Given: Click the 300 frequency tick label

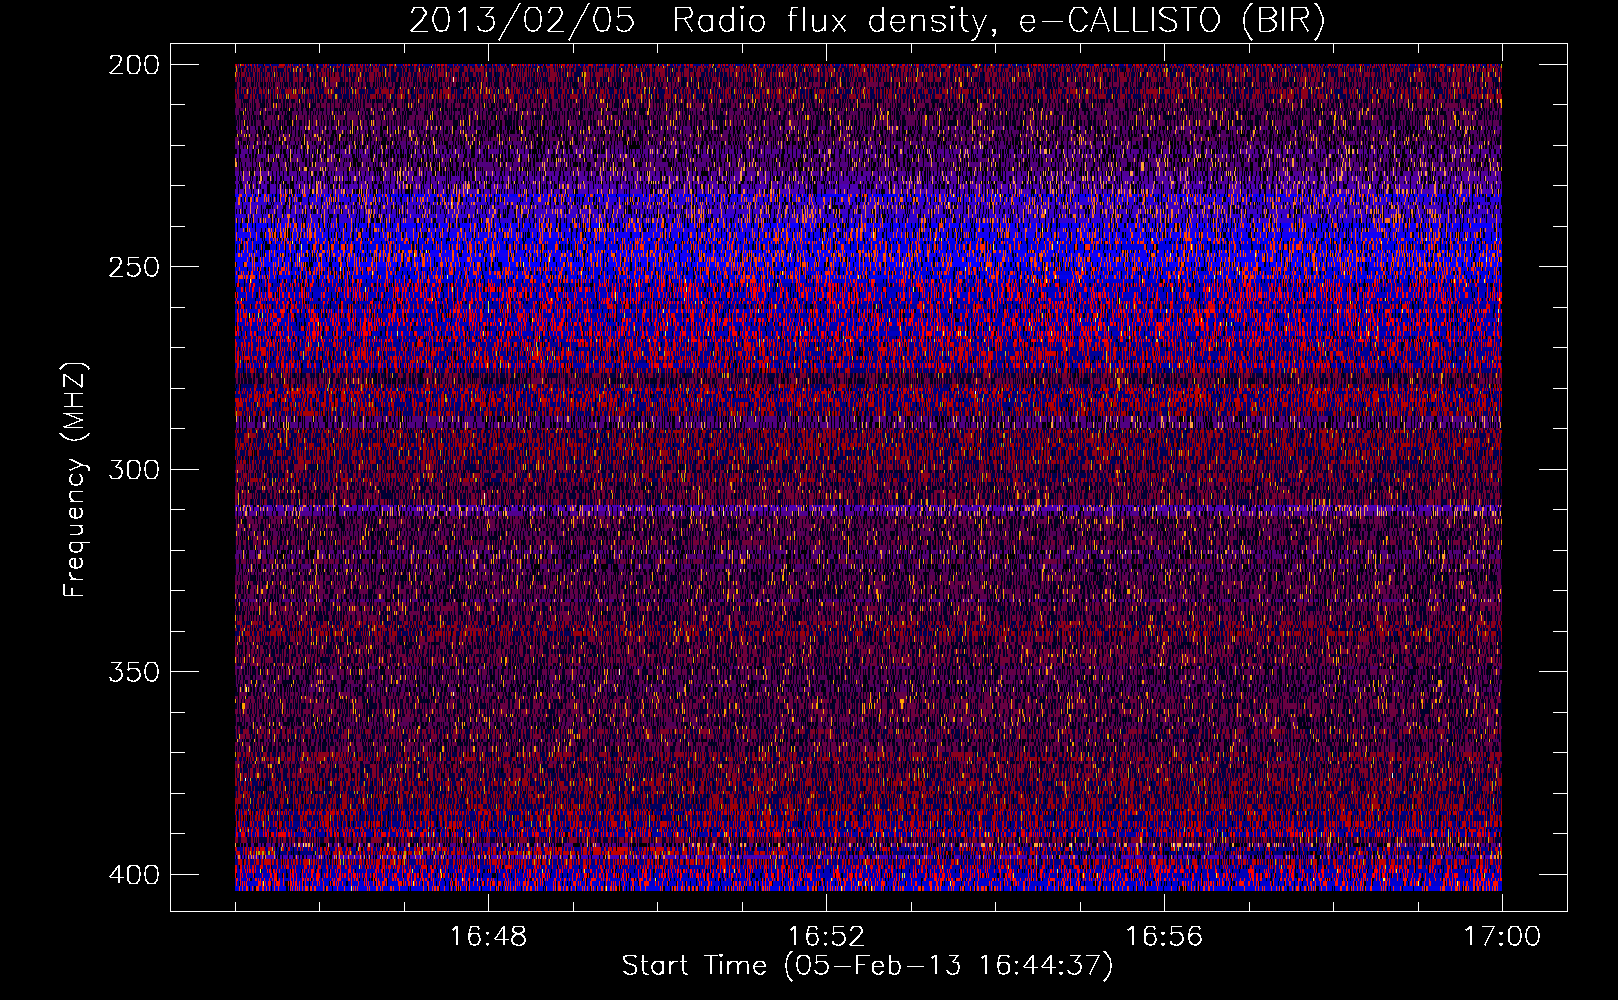Looking at the screenshot, I should click(x=133, y=469).
